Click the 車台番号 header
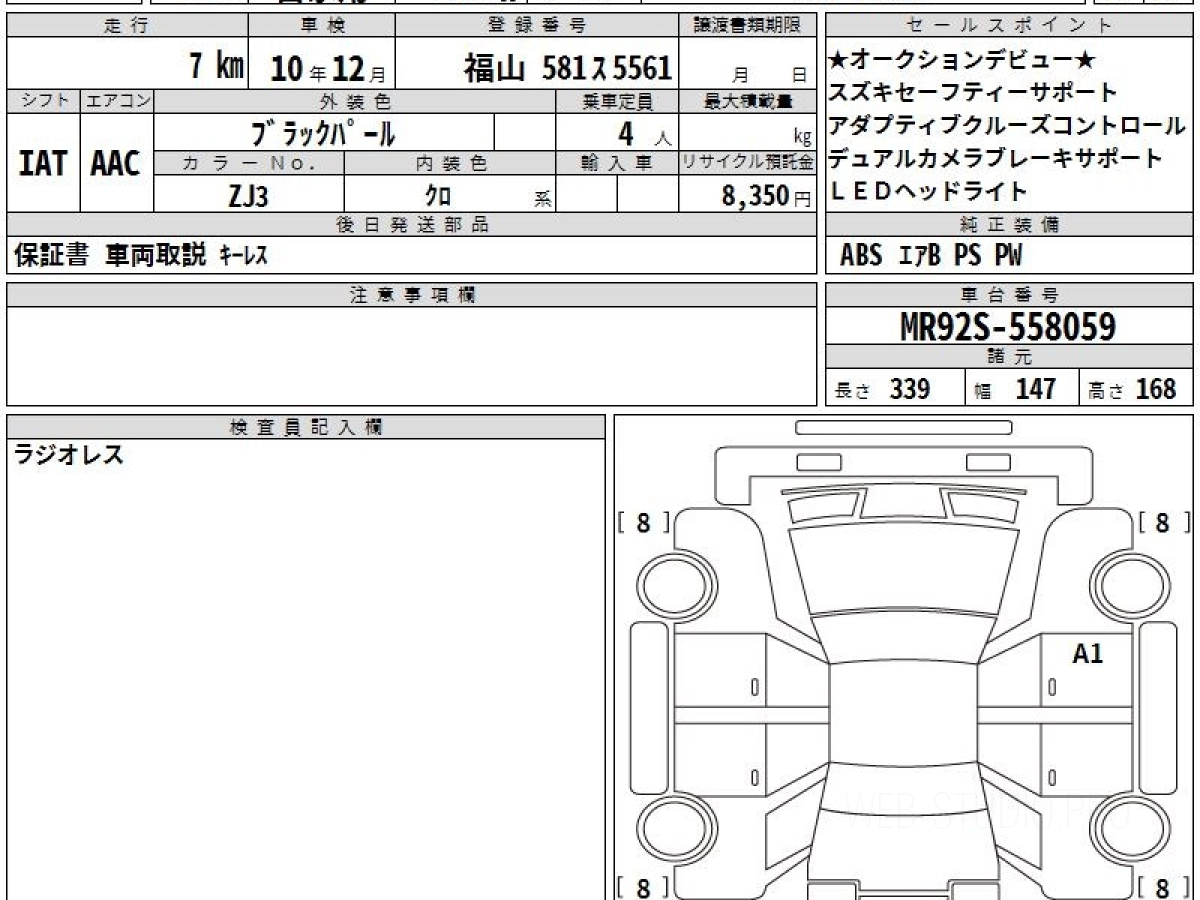Viewport: 1200px width, 900px height. (1009, 295)
